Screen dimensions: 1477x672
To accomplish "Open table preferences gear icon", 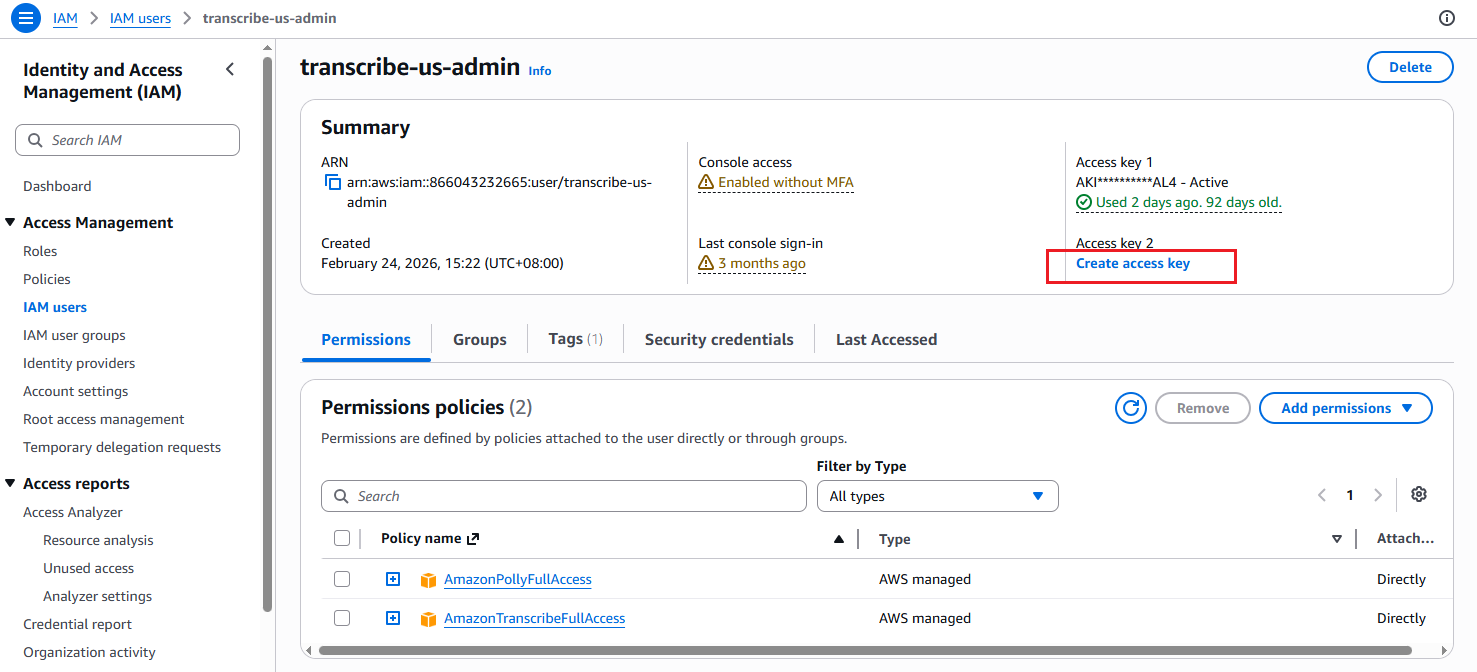I will coord(1418,494).
